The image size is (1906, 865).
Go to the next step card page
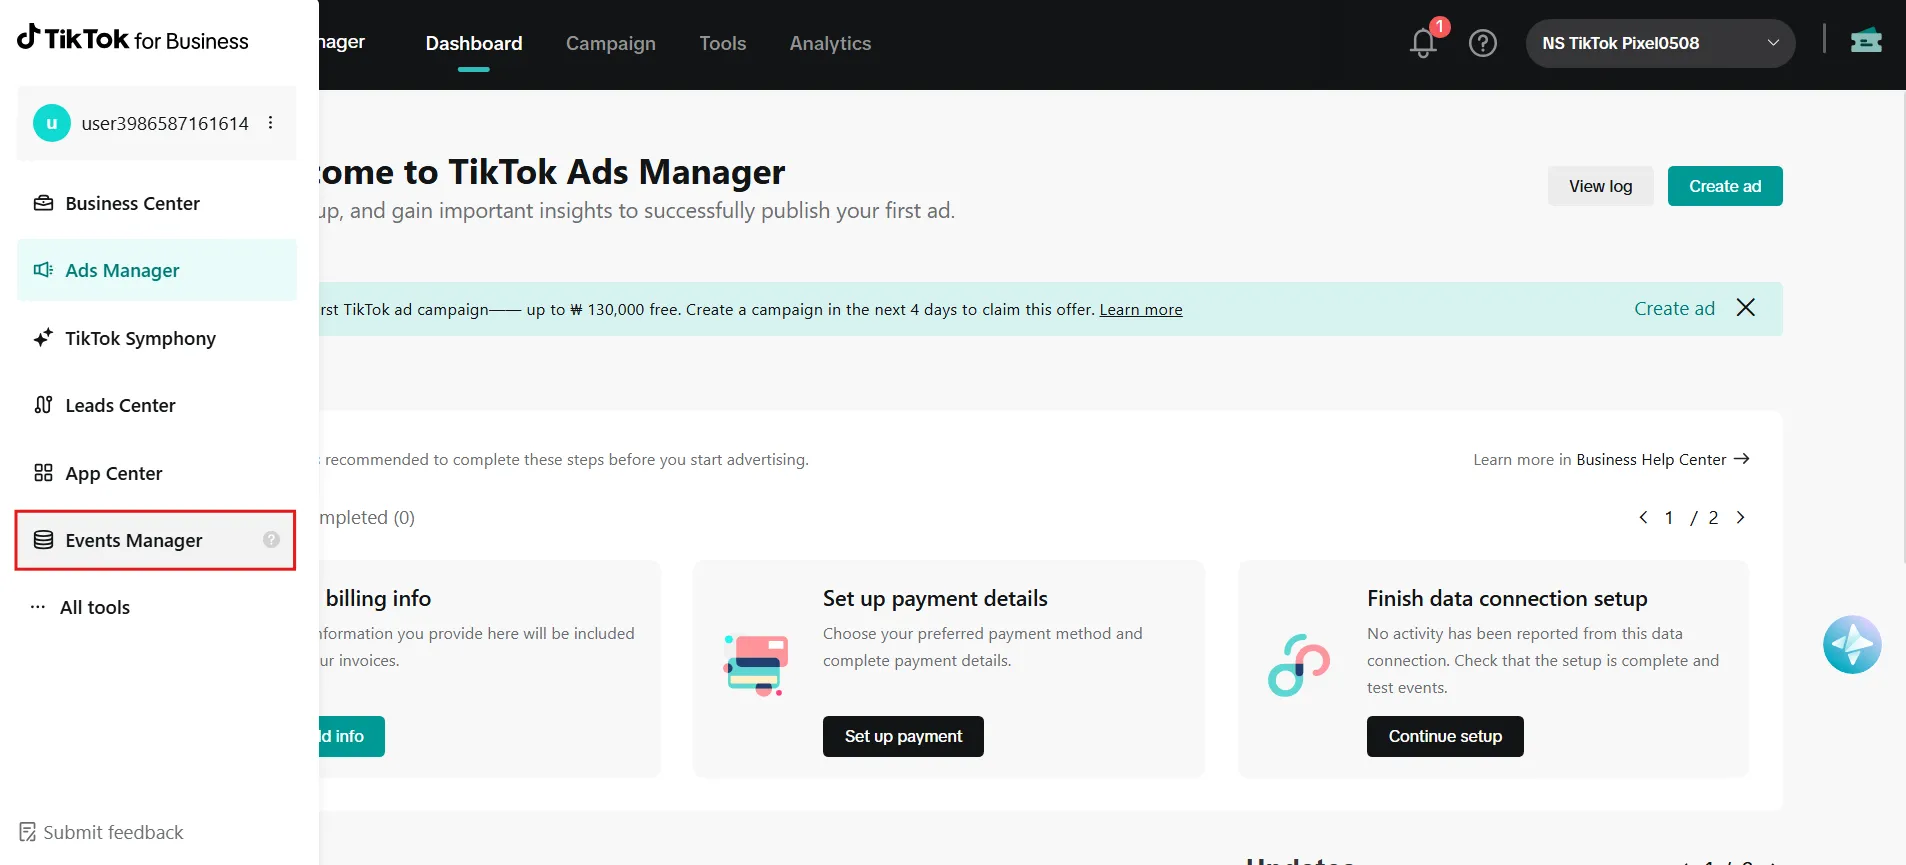tap(1740, 517)
